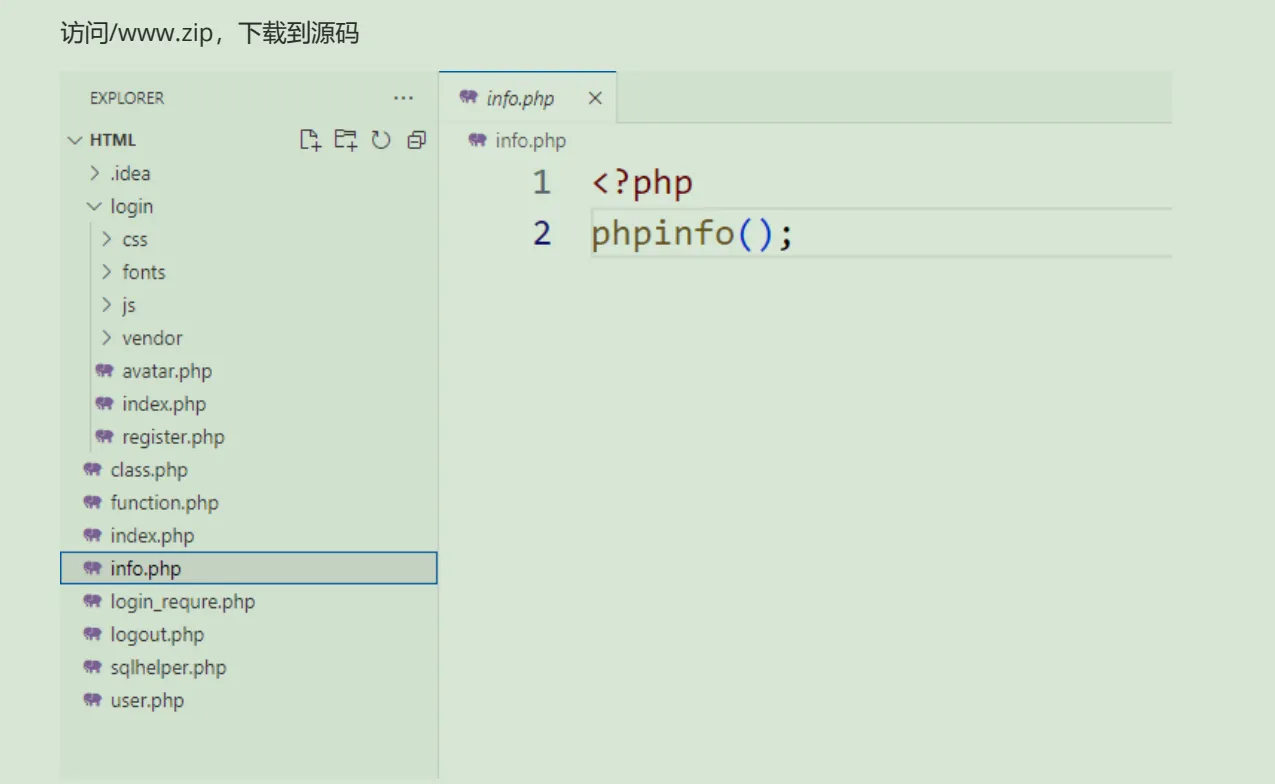Expand the .idea folder
The image size is (1275, 784).
tap(94, 173)
